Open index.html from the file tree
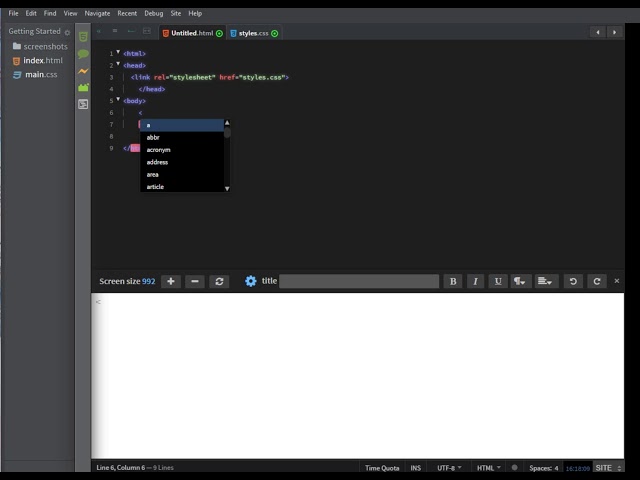This screenshot has width=640, height=480. (38, 61)
